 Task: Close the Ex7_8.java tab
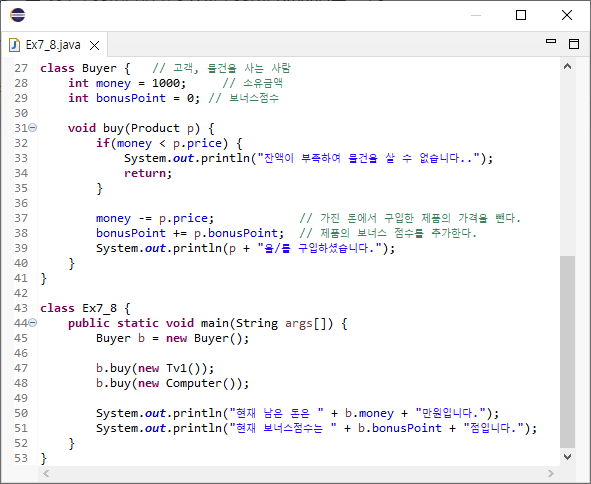click(x=95, y=46)
